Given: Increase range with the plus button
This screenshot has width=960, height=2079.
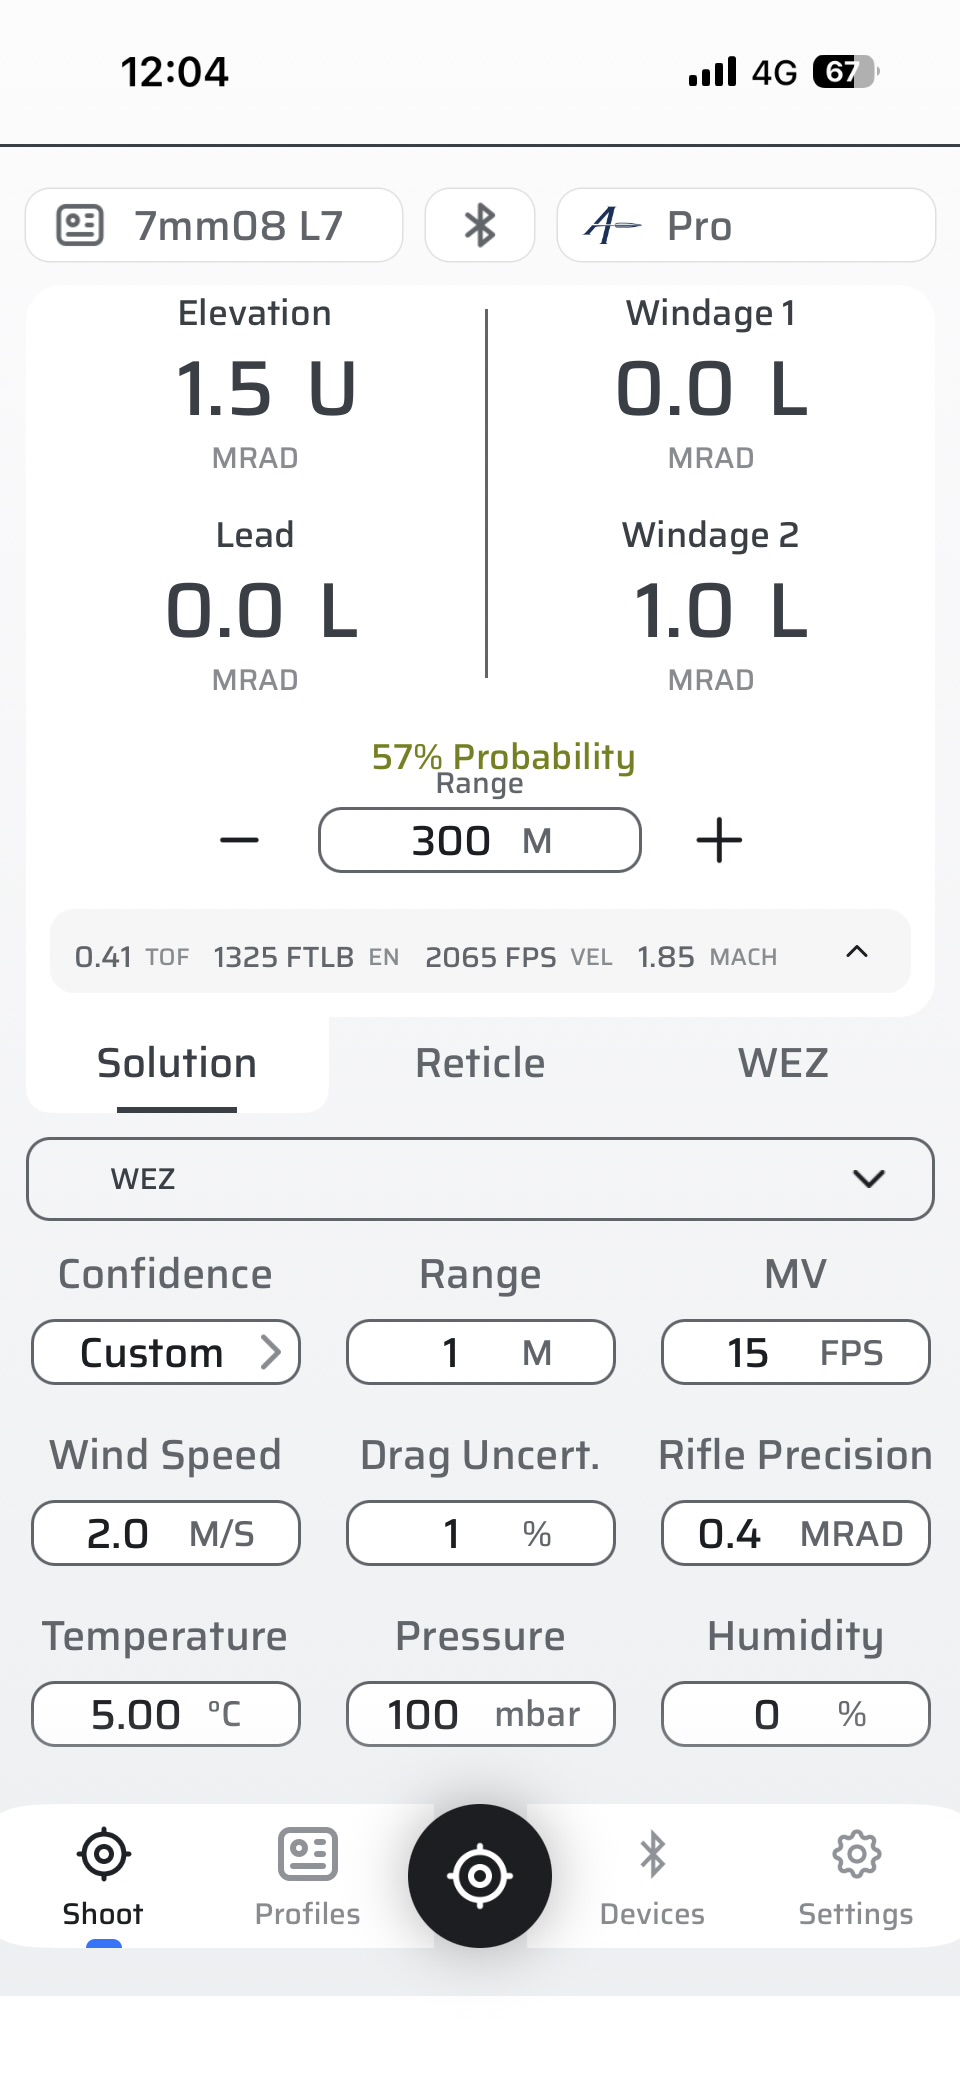Looking at the screenshot, I should pos(719,840).
